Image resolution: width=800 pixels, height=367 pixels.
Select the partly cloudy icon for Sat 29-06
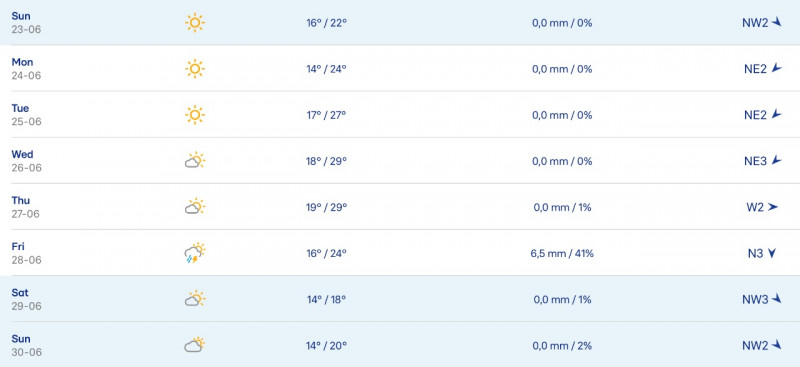(x=195, y=299)
